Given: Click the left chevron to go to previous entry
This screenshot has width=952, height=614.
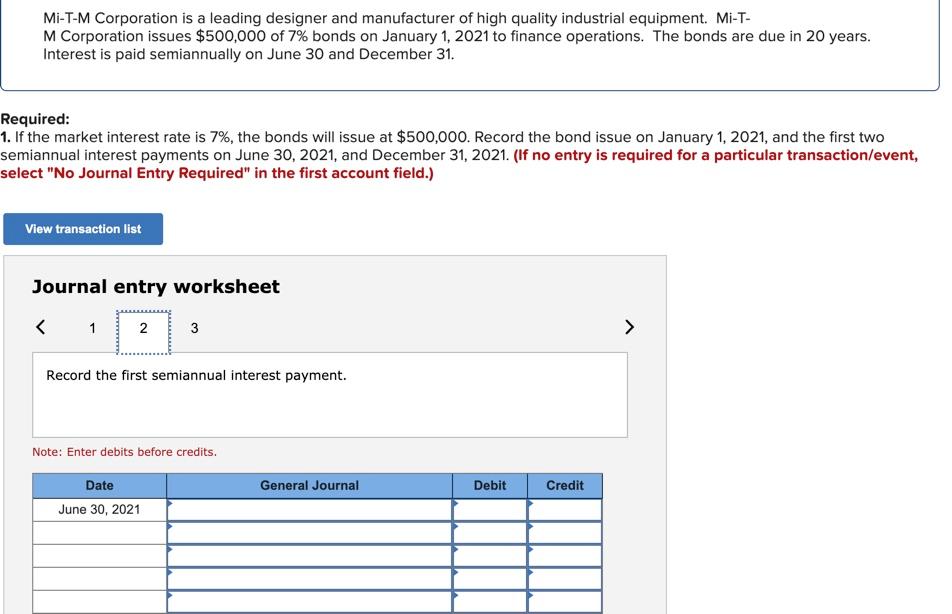Looking at the screenshot, I should 41,327.
